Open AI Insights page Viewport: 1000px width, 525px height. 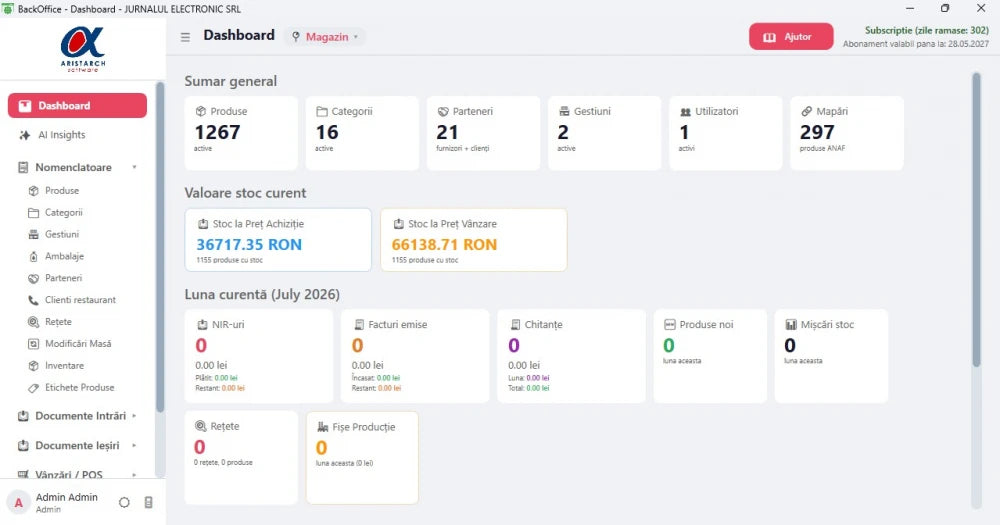click(x=61, y=135)
